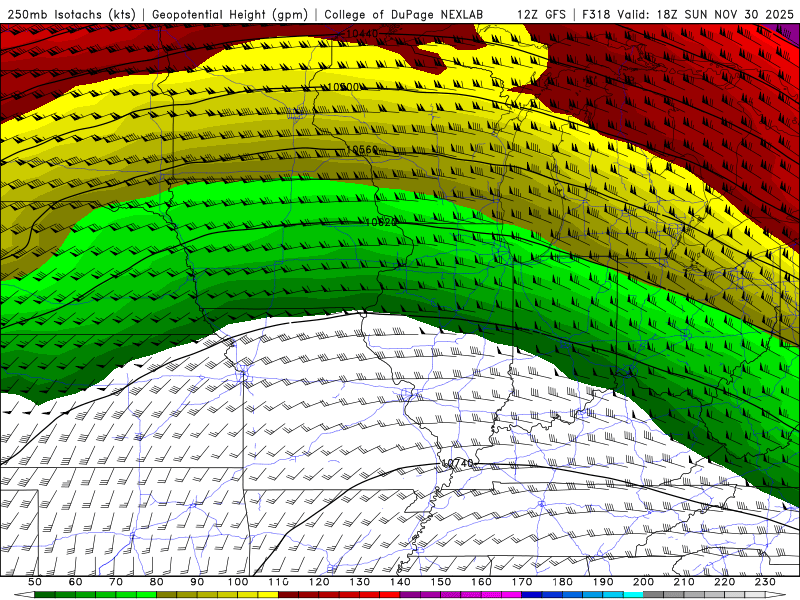This screenshot has height=600, width=800.
Task: Click the 160 value on the color scale
Action: (481, 582)
